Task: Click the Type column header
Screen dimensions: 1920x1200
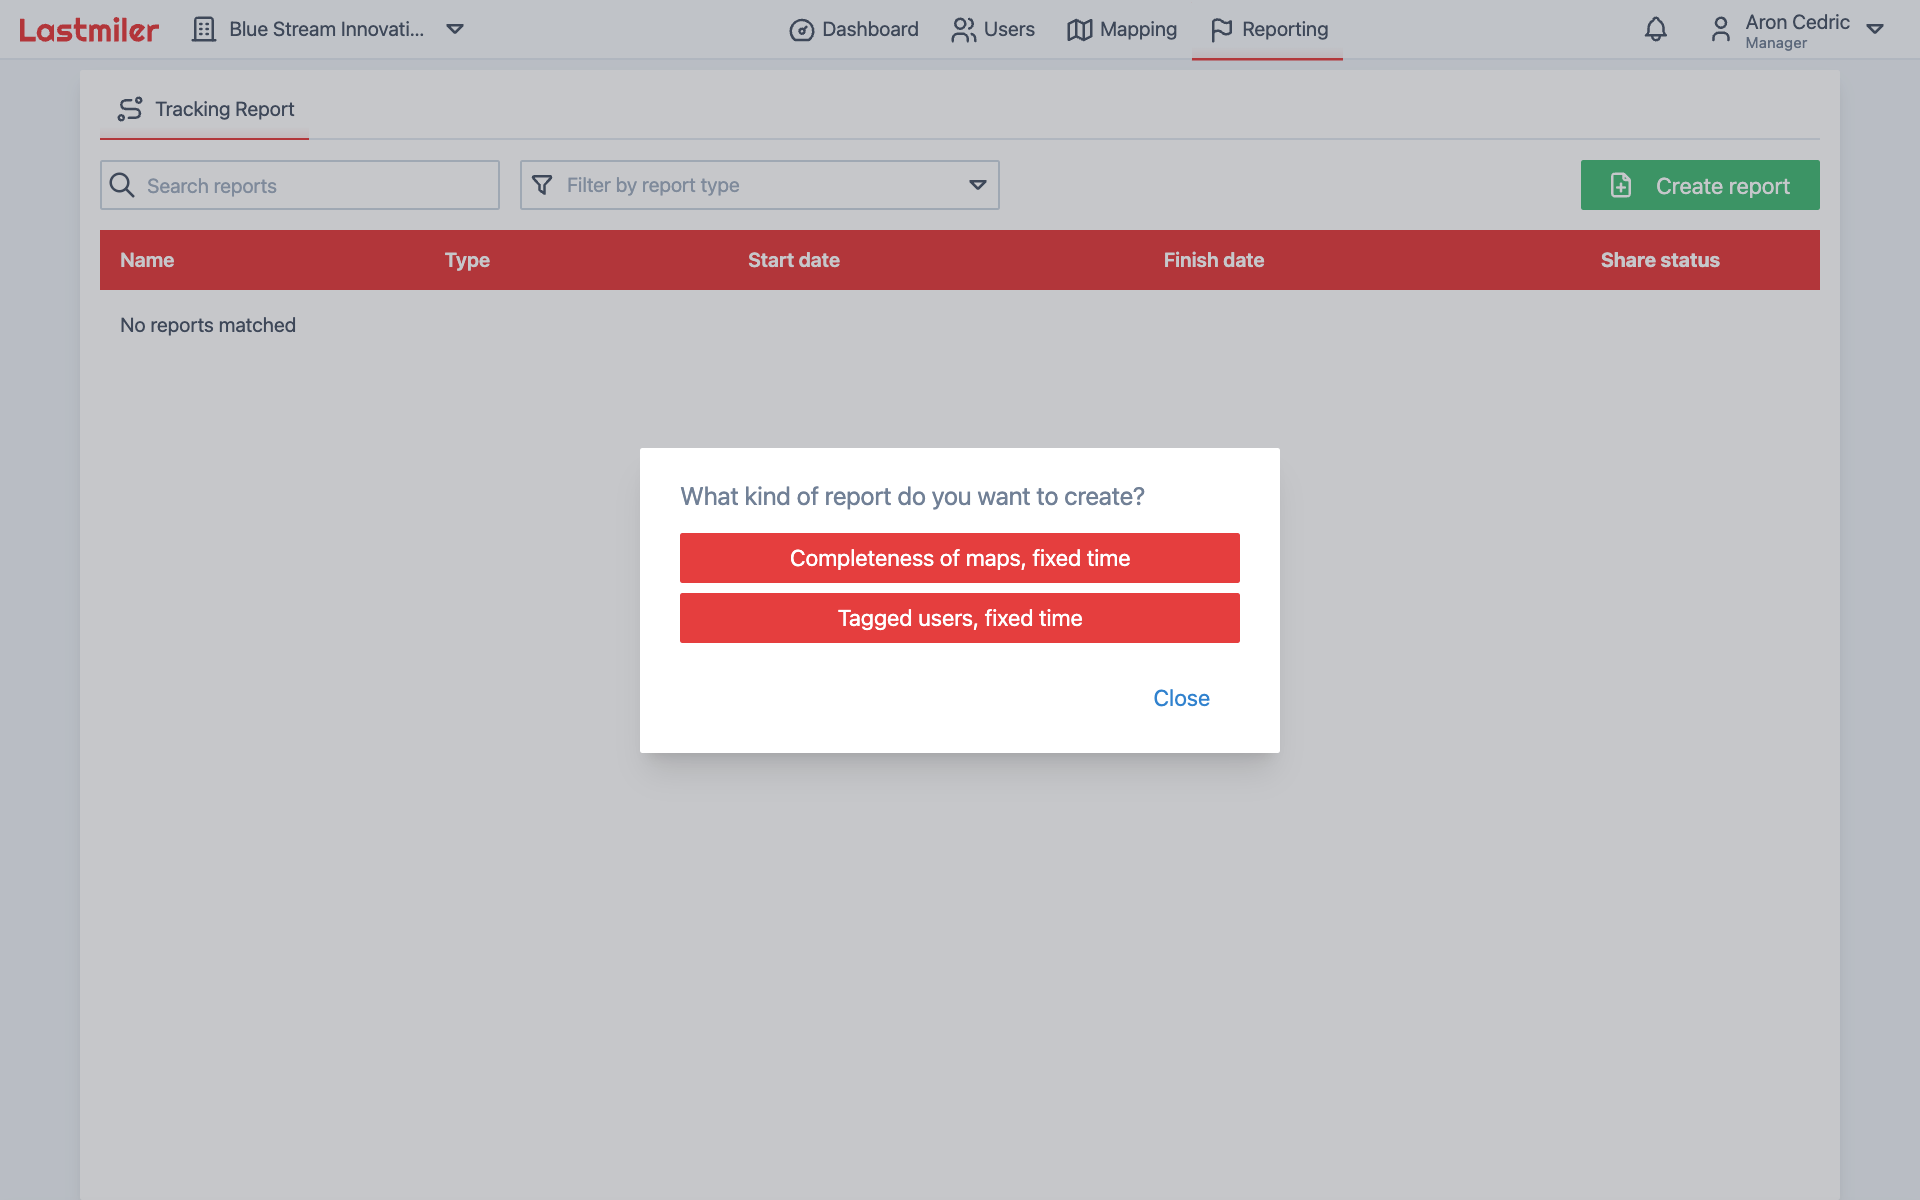Action: click(x=467, y=260)
